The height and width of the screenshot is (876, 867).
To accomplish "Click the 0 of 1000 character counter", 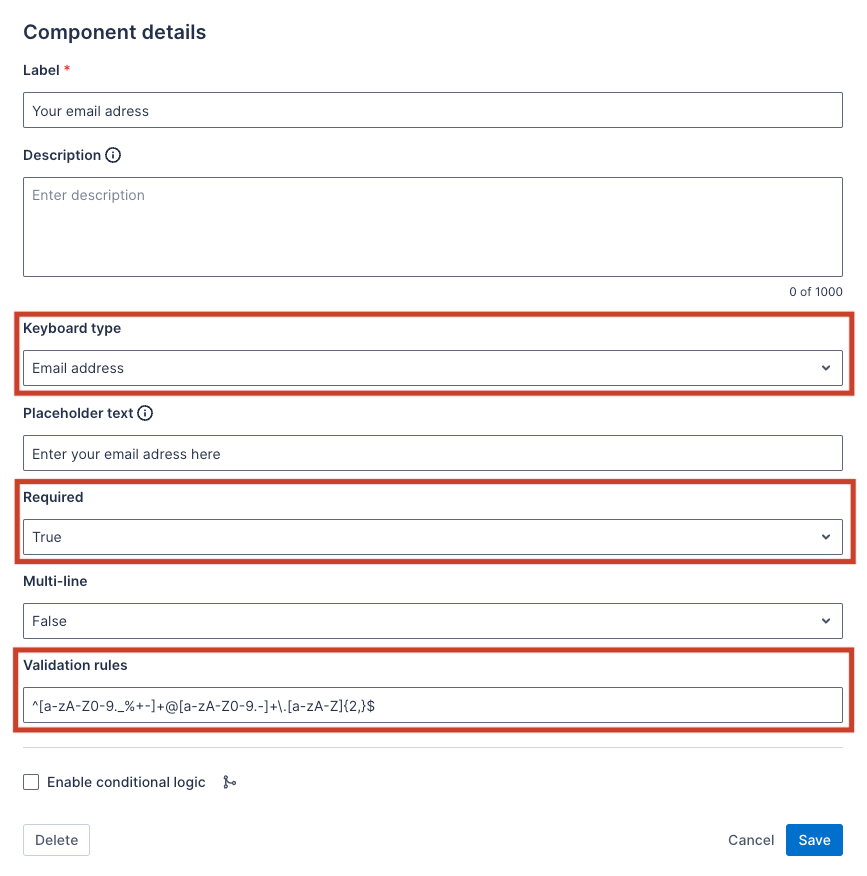I will (x=815, y=291).
